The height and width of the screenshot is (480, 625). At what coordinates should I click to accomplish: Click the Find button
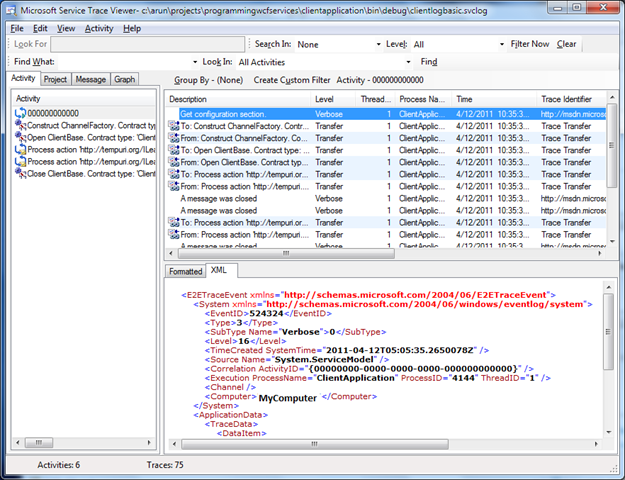tap(429, 62)
